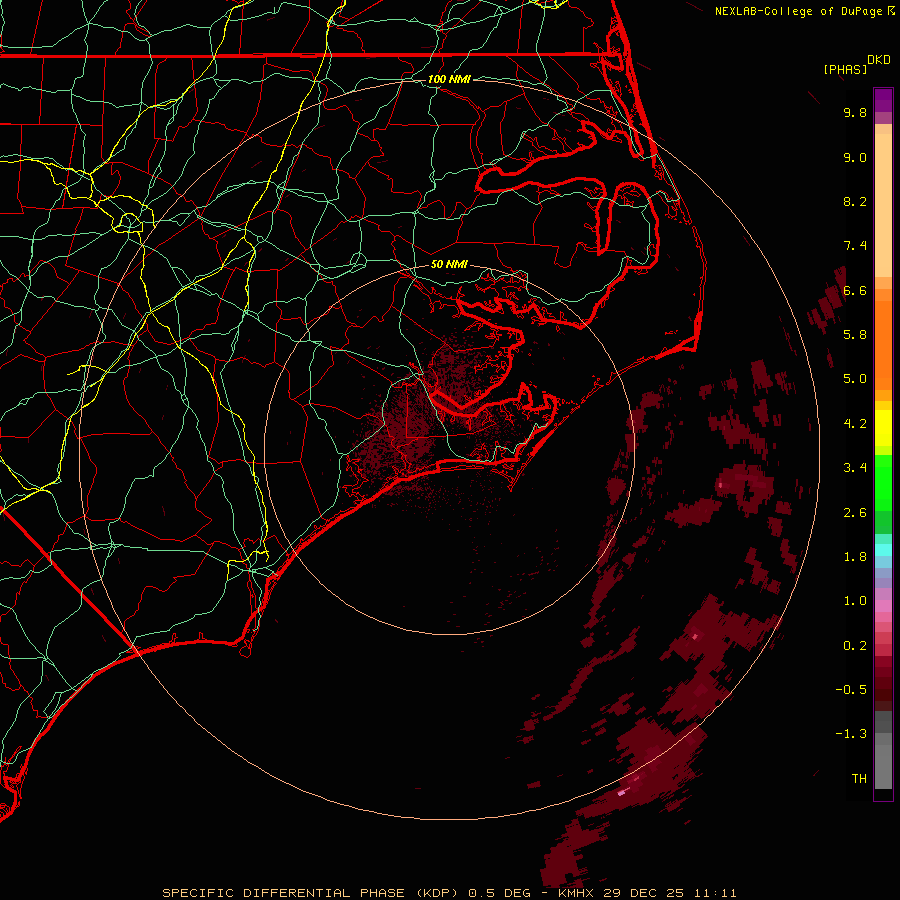Click the 100 NMI range ring label
900x900 pixels.
[x=449, y=79]
